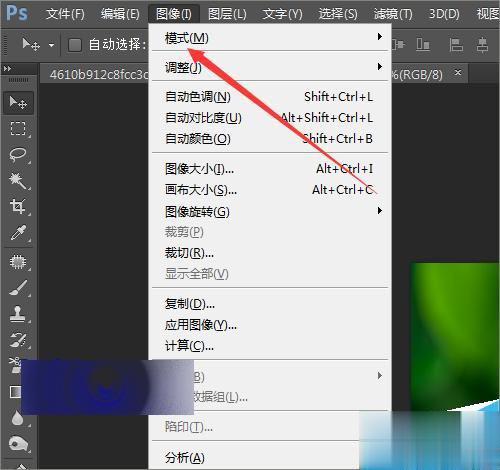The image size is (500, 470).
Task: Choose 应用图像(Y)... from menu
Action: coord(270,325)
